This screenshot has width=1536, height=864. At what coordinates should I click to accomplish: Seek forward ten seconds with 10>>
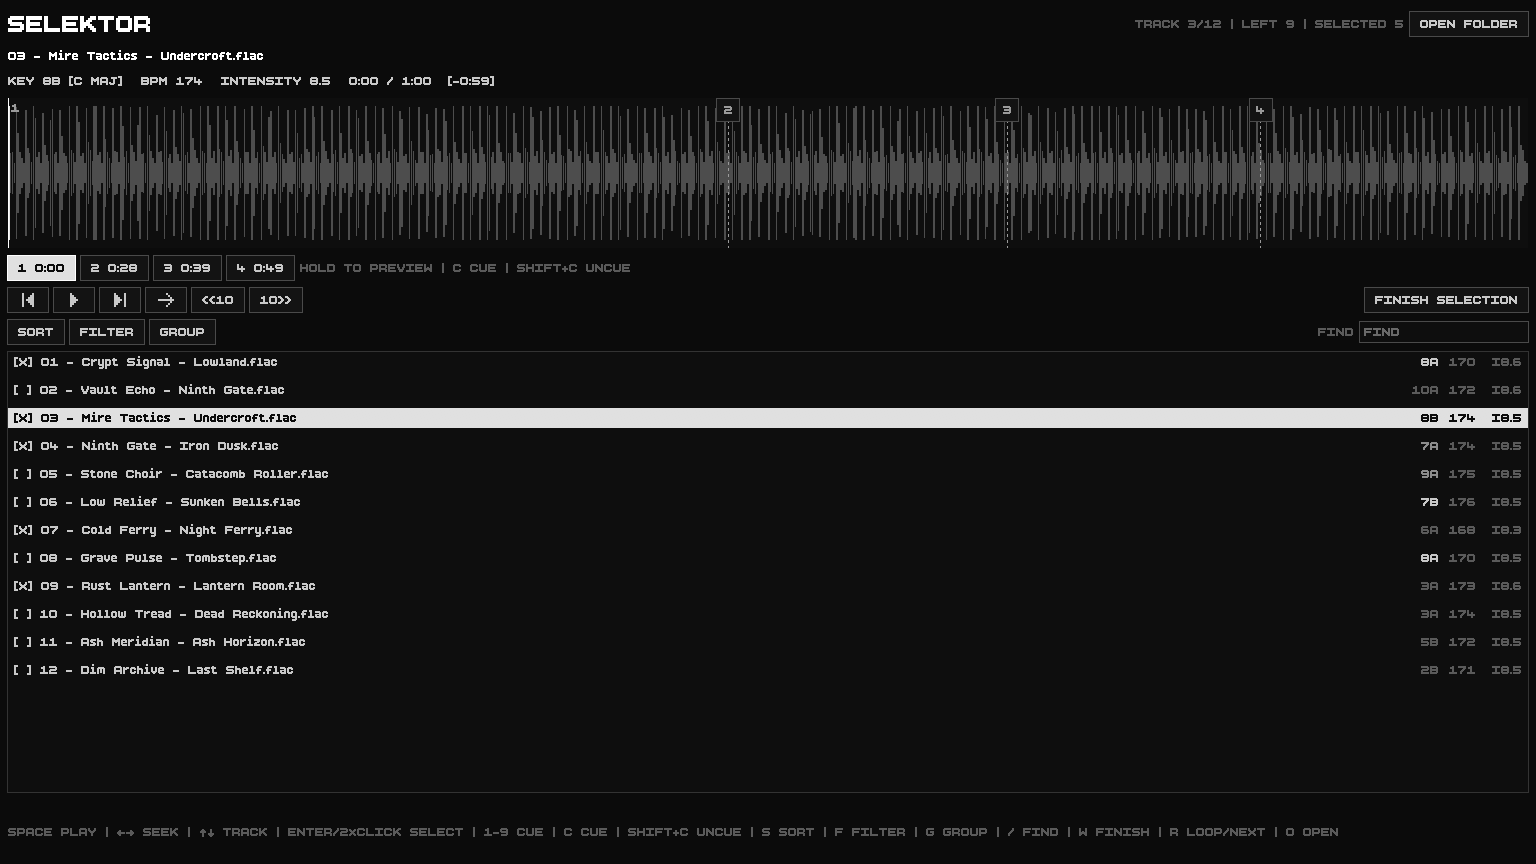tap(276, 300)
